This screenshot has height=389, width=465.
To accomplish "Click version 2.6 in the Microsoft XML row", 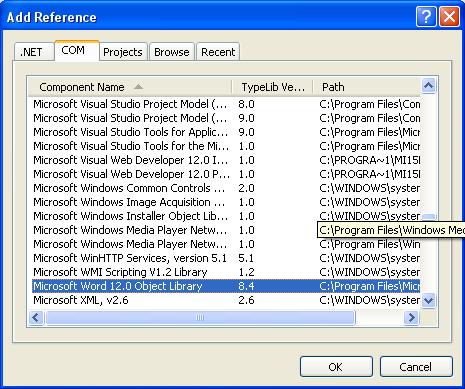I will click(x=246, y=300).
